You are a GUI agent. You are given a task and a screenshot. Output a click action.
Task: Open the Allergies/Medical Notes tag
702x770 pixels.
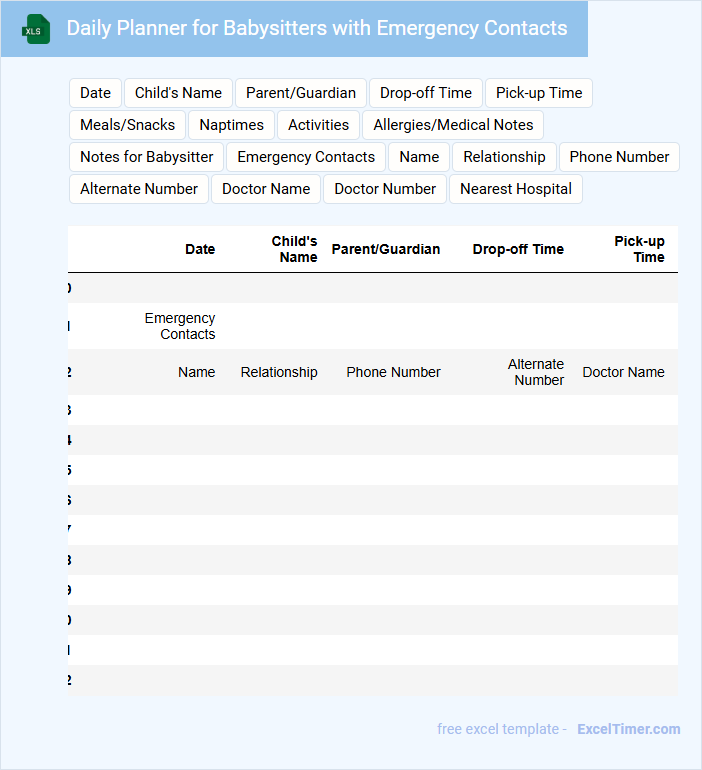coord(453,125)
